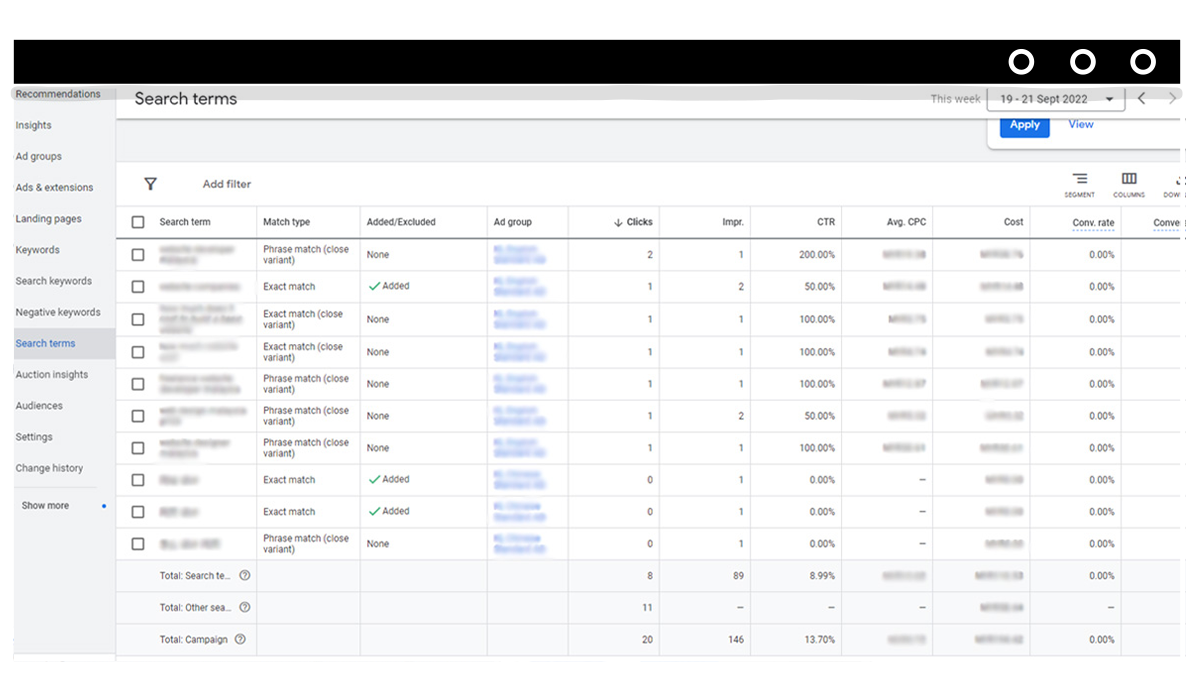
Task: Click the This week label
Action: pos(955,99)
